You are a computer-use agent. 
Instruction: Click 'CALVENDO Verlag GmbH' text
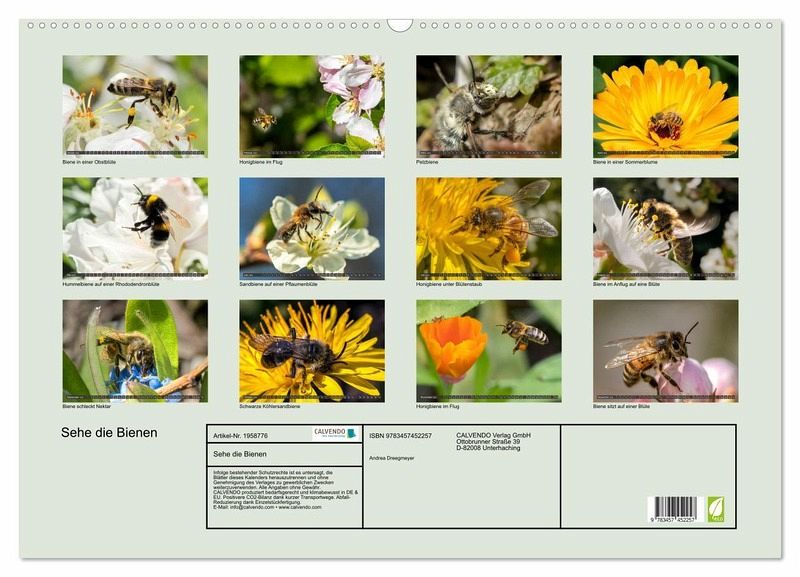[x=493, y=435]
